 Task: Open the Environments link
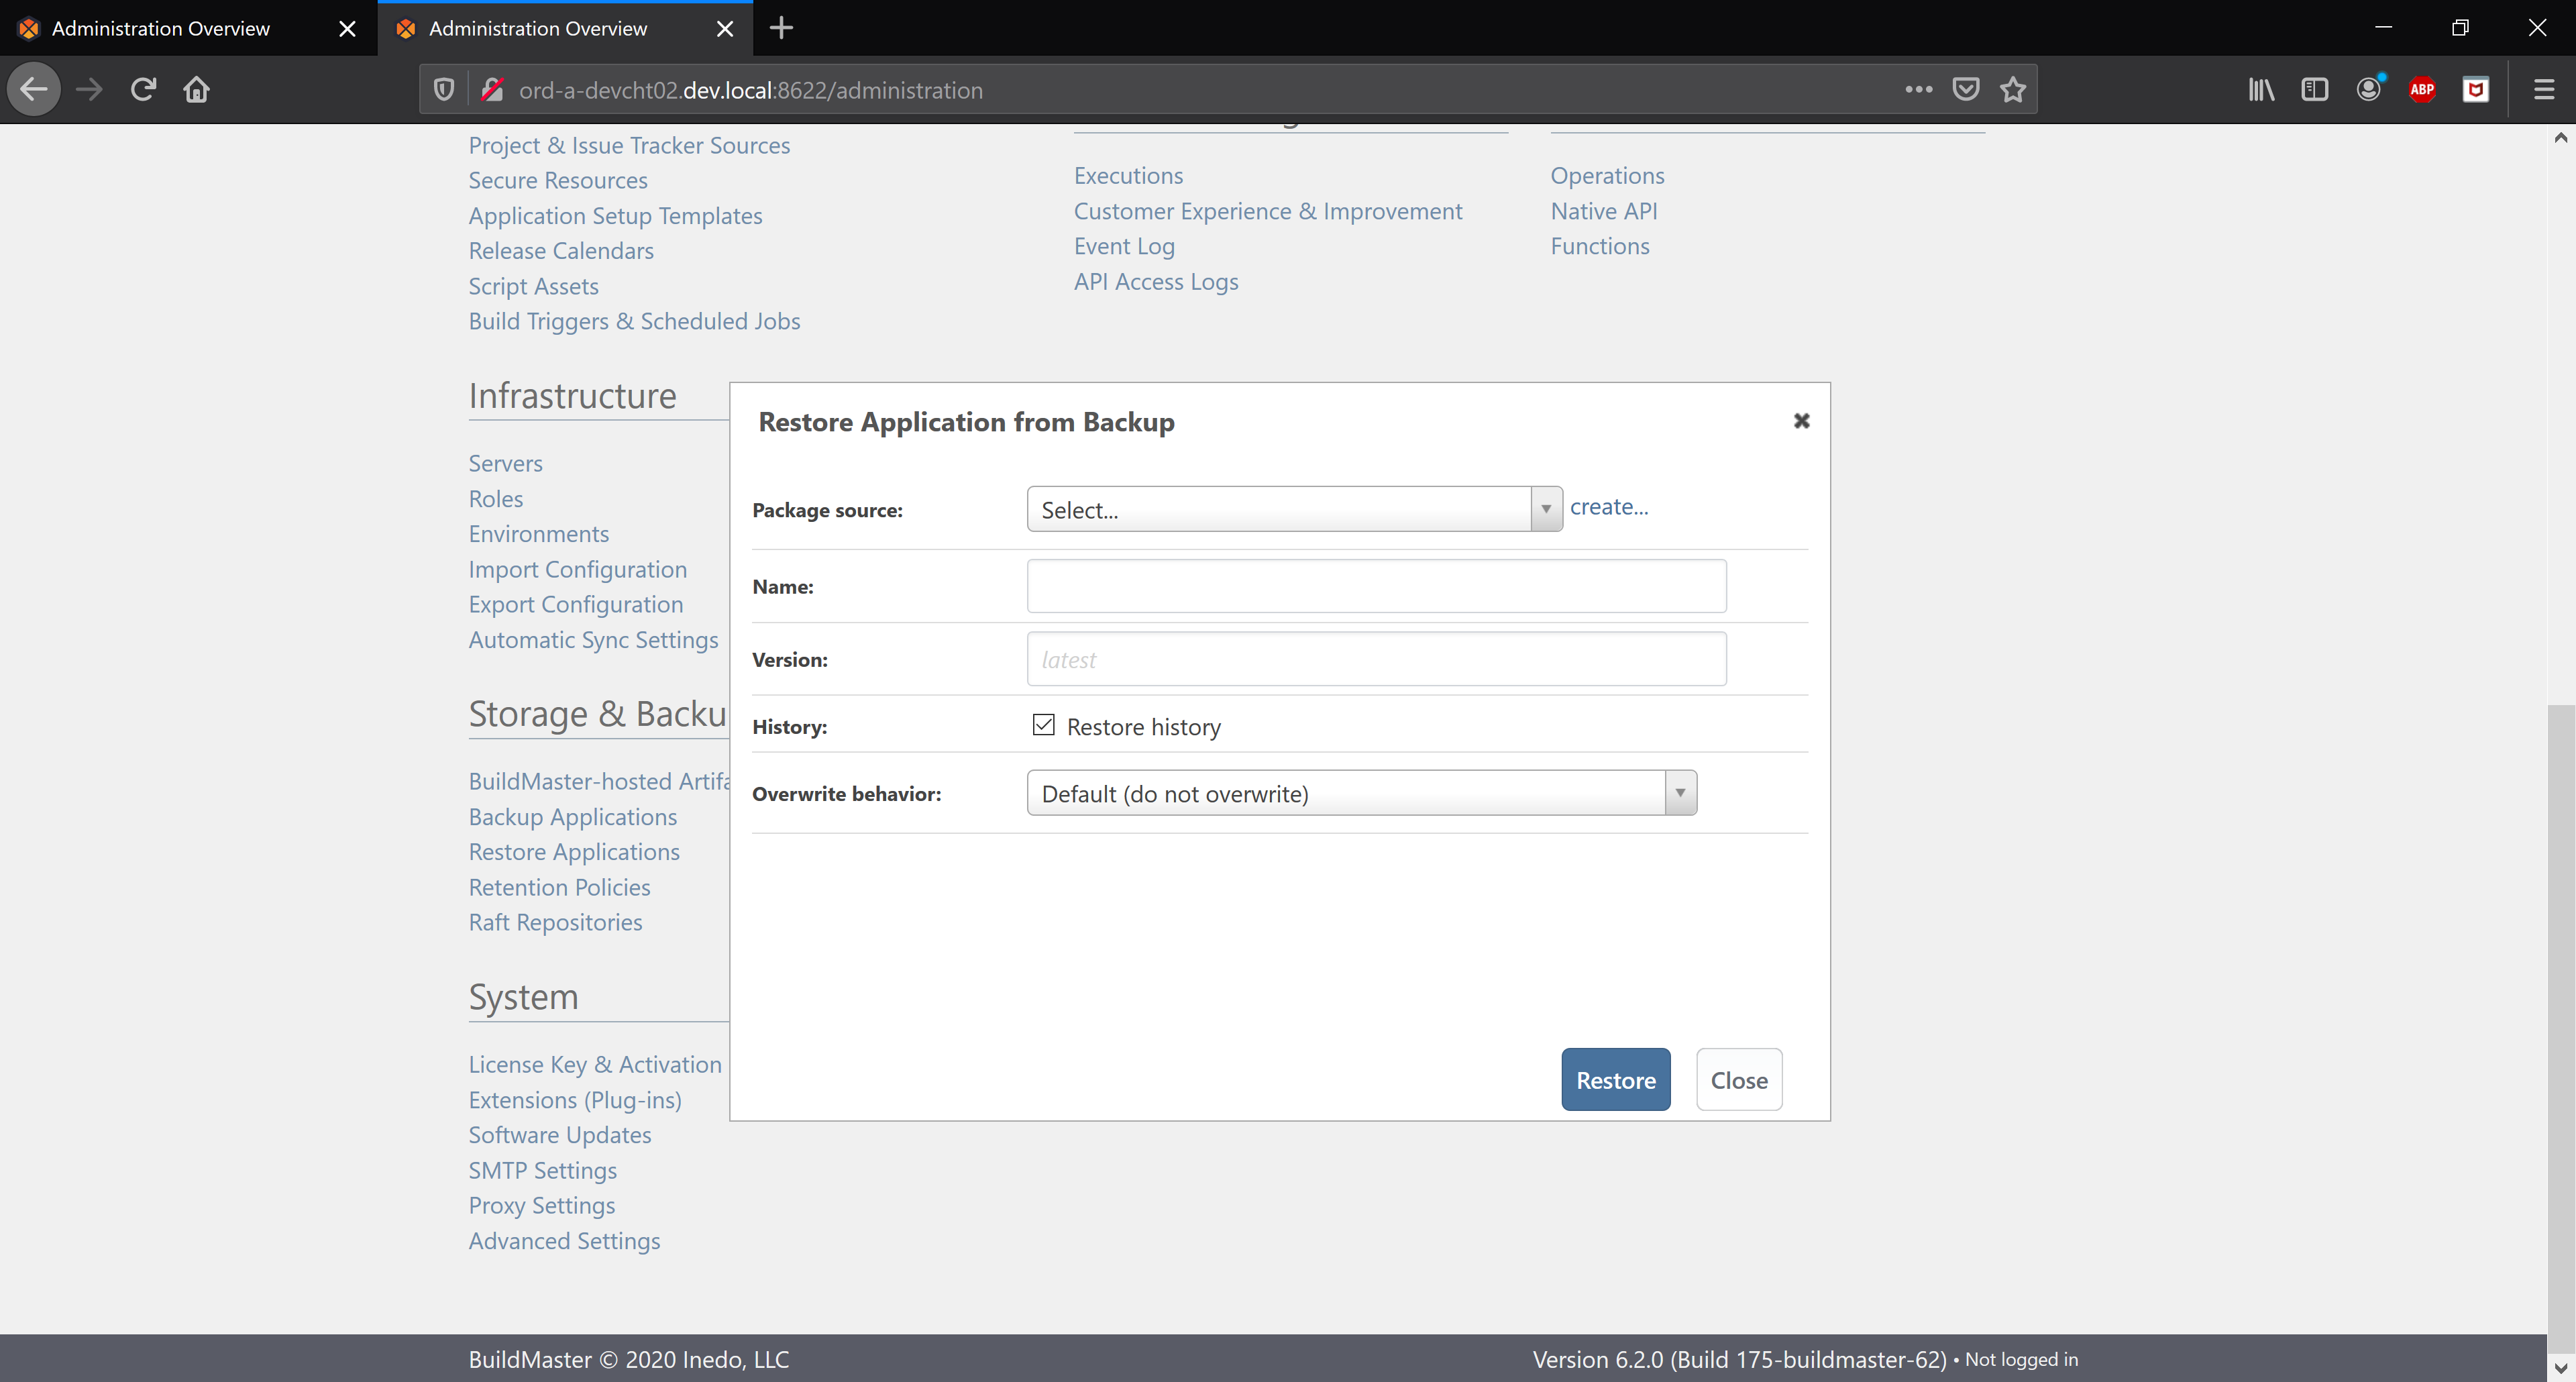539,534
